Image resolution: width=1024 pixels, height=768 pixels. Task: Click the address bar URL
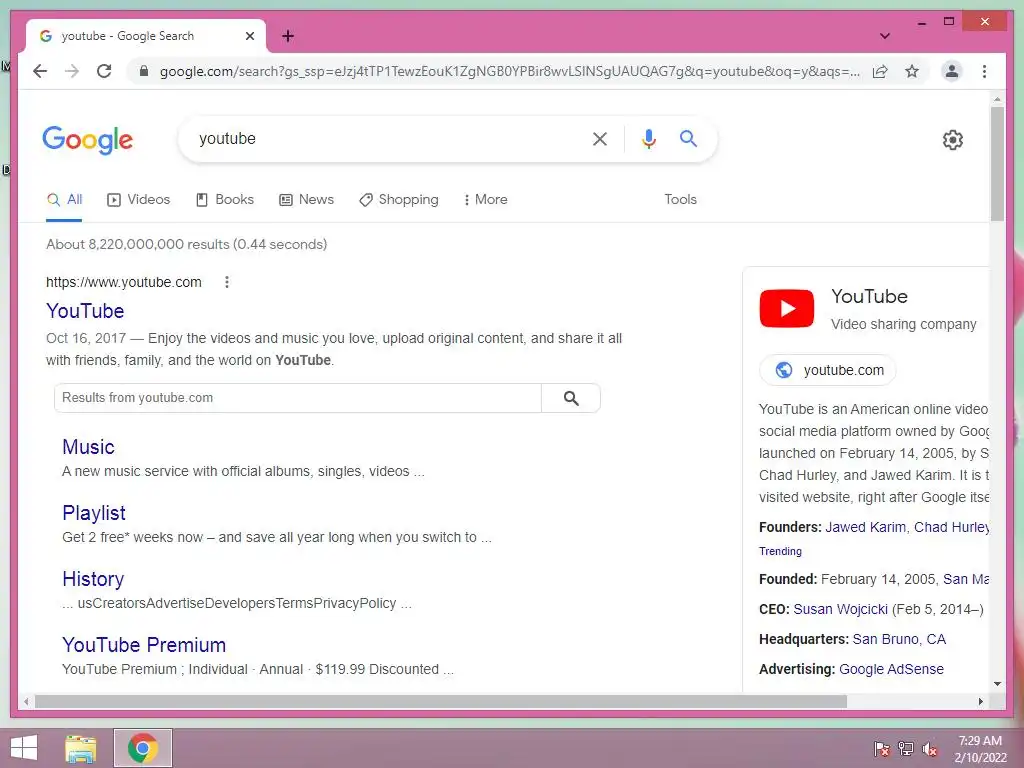509,71
